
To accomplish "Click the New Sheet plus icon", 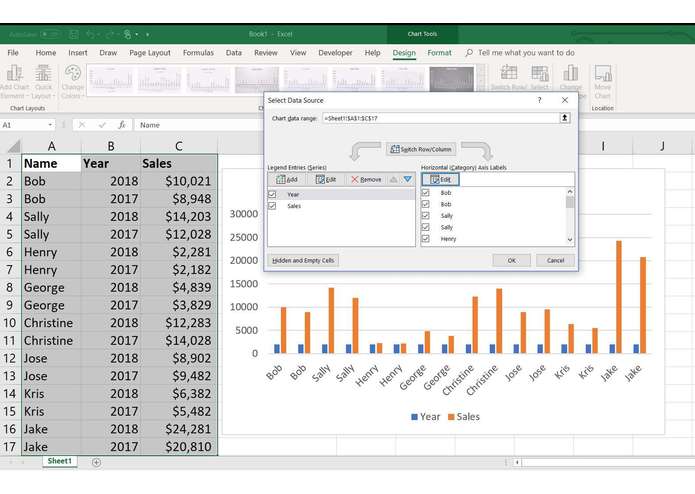I will click(96, 462).
